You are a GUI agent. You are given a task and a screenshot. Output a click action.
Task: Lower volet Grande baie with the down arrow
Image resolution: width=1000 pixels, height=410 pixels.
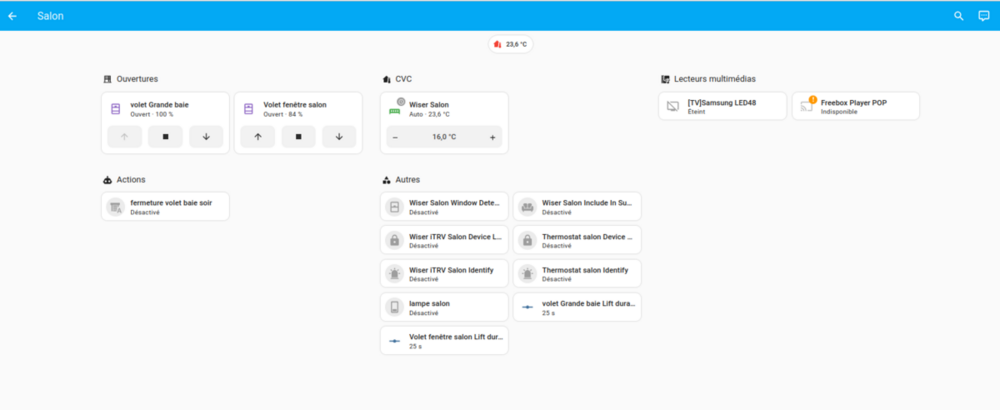coord(206,136)
